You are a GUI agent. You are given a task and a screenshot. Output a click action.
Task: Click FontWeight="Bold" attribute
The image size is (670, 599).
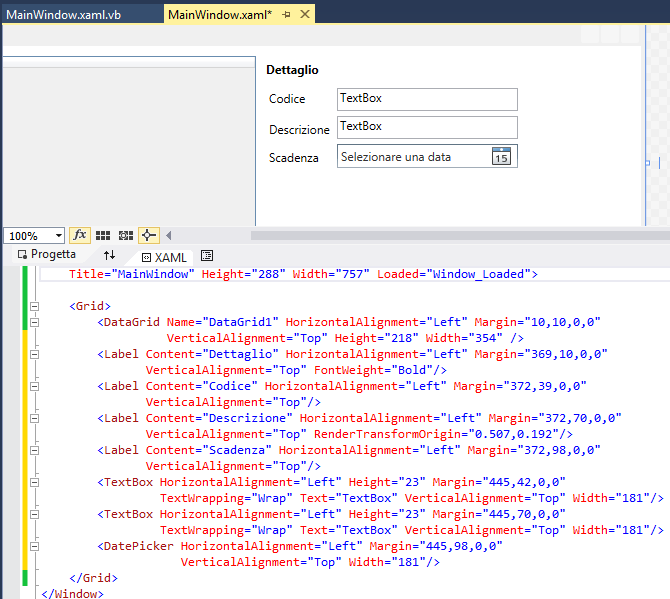coord(373,370)
